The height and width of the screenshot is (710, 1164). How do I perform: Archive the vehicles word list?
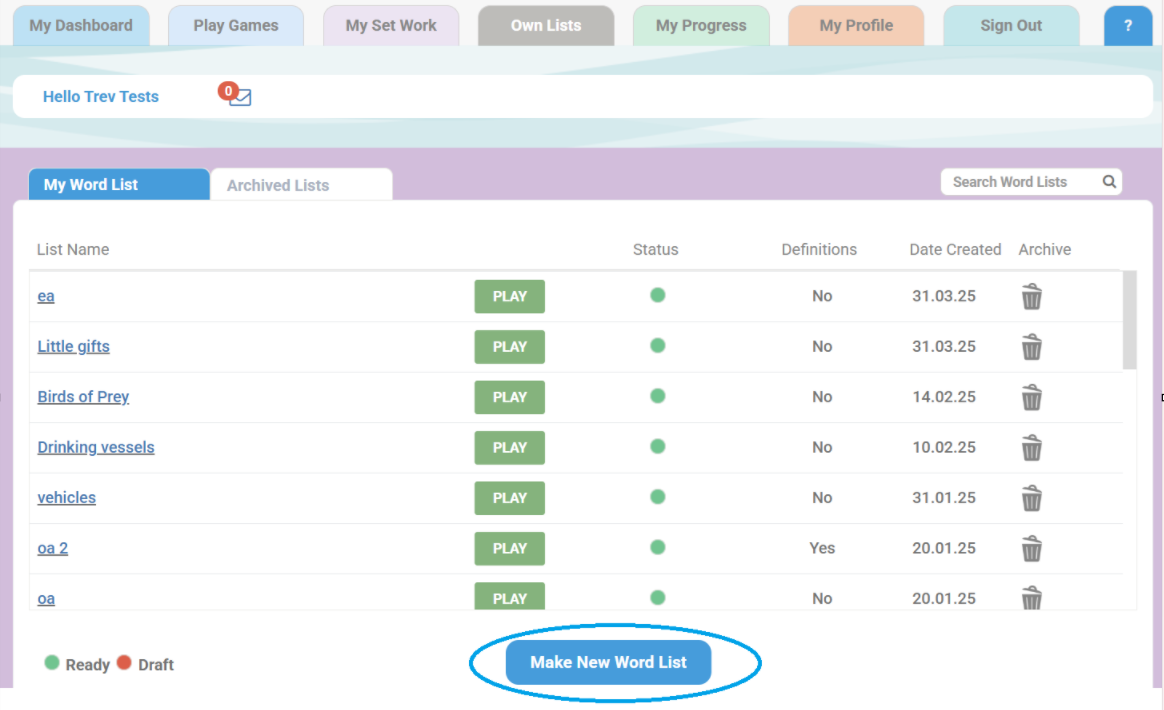pyautogui.click(x=1031, y=498)
